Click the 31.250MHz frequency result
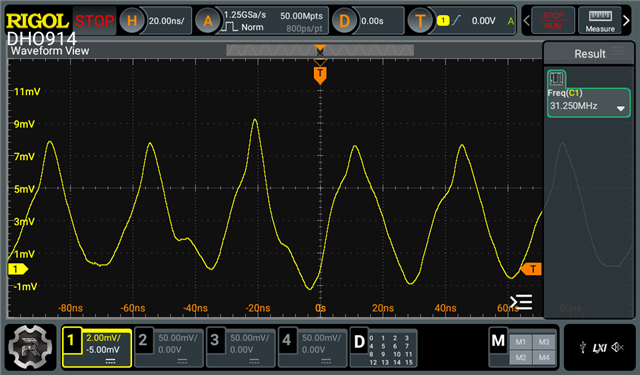640x375 pixels. click(x=573, y=106)
